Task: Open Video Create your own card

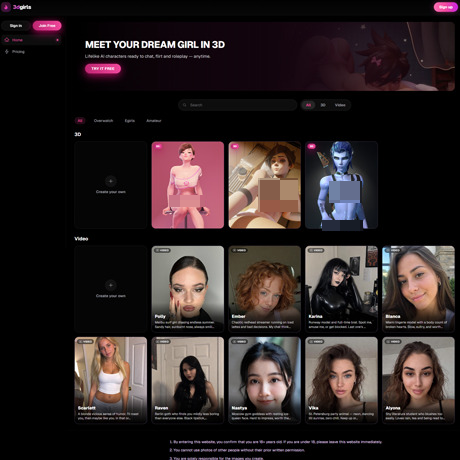Action: point(111,289)
